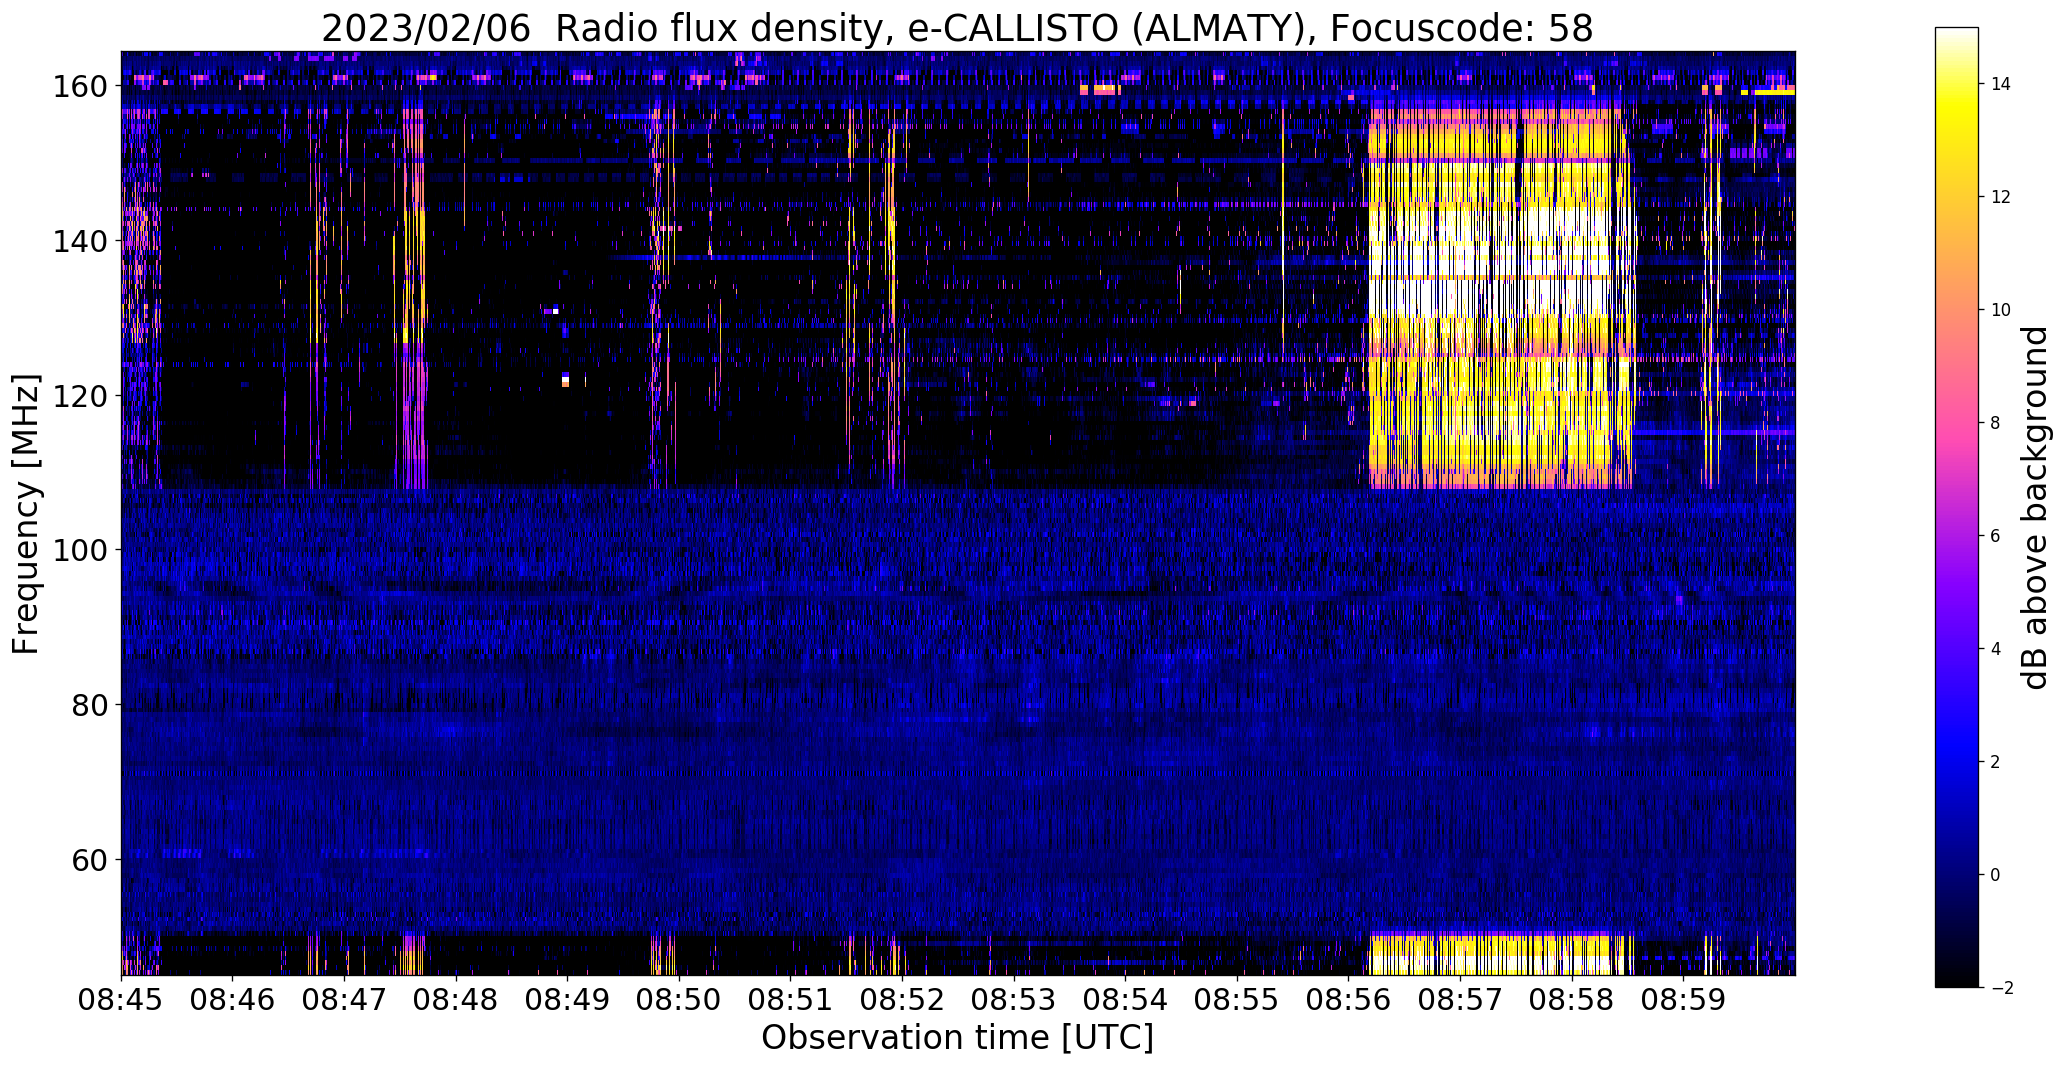Click the colorbar tick label 2
Viewport: 2066px width, 1067px height.
(x=1995, y=762)
